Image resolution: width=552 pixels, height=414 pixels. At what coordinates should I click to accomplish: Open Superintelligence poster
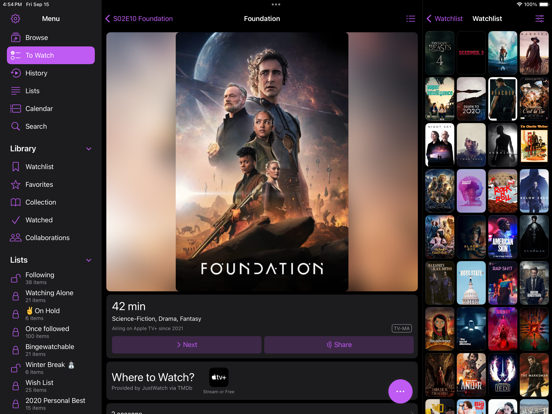(439, 99)
